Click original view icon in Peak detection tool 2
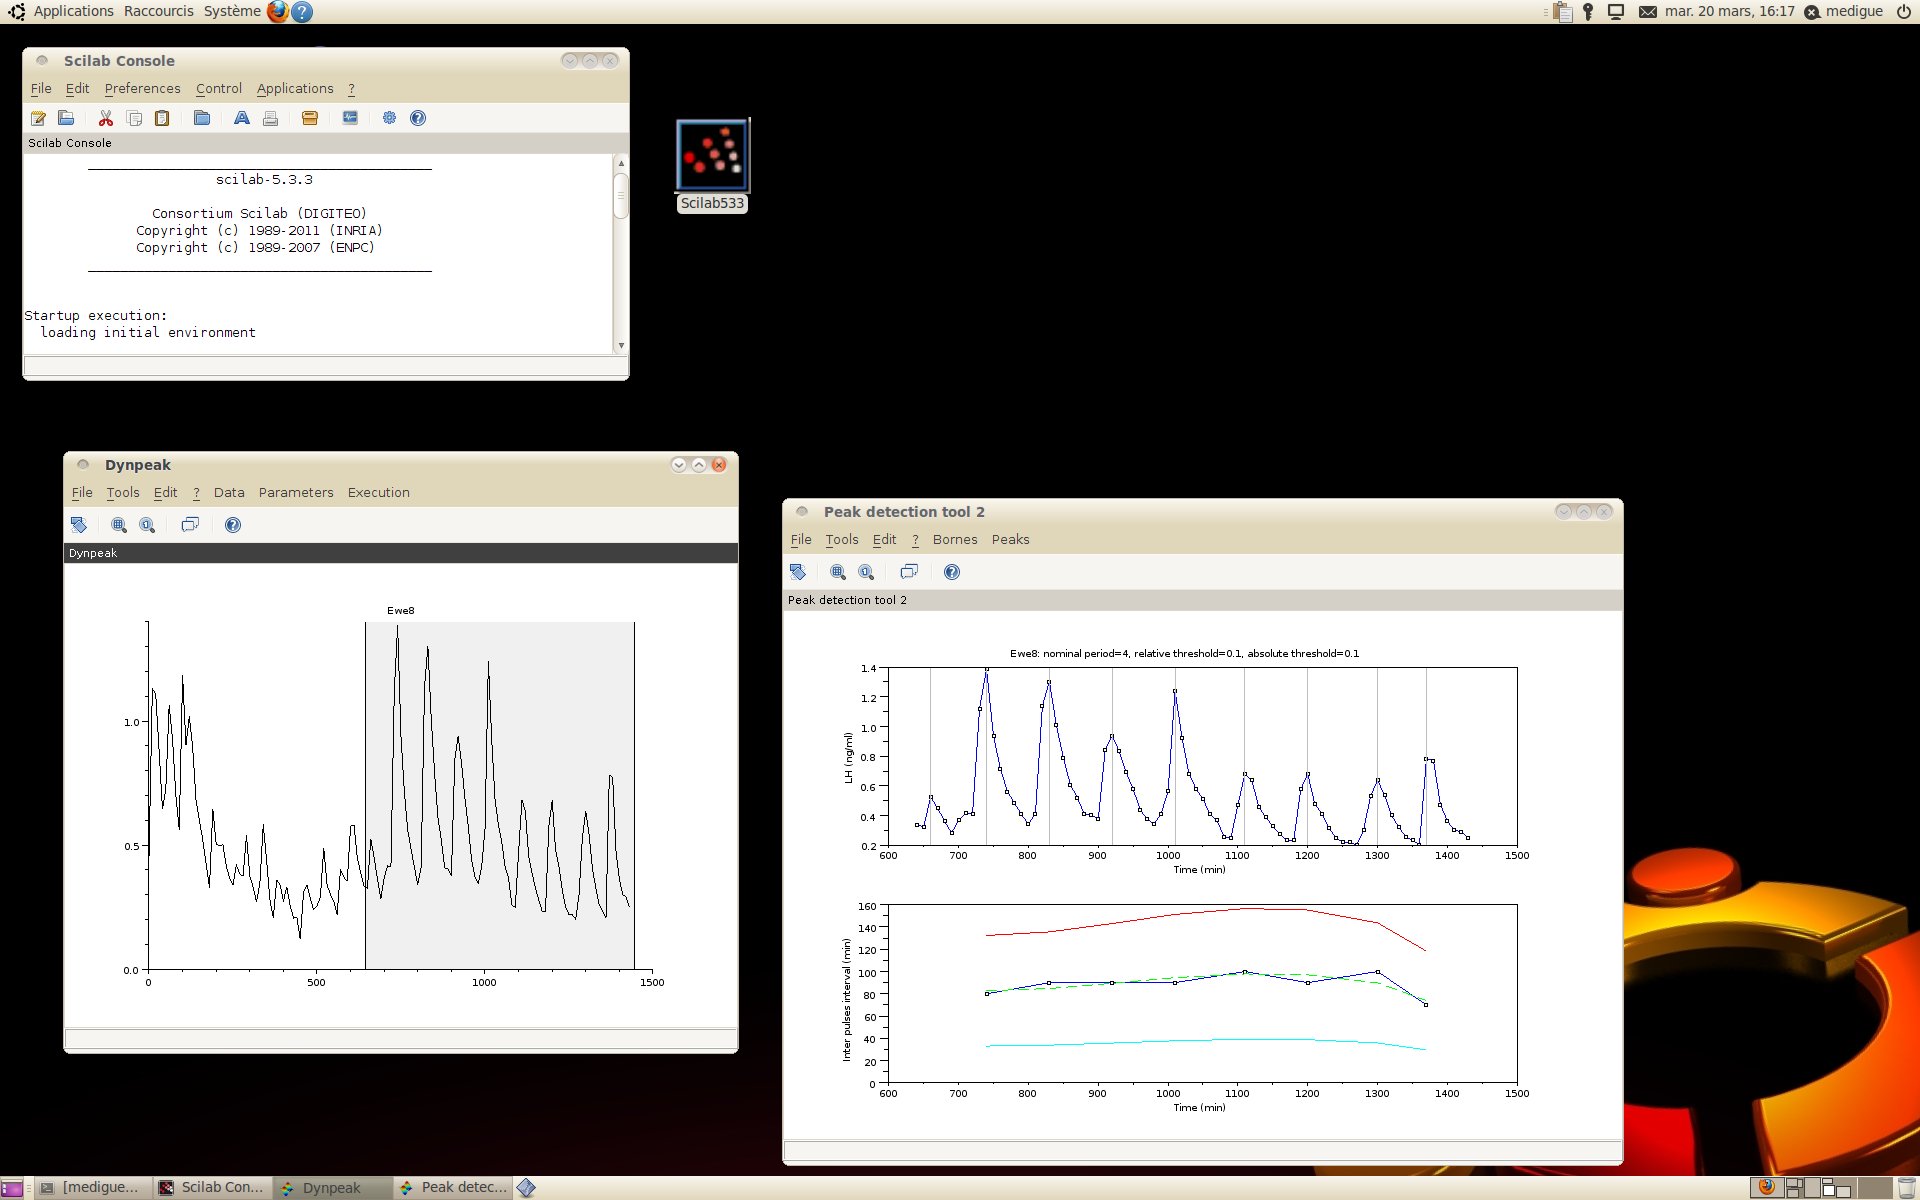Image resolution: width=1920 pixels, height=1200 pixels. click(x=866, y=572)
